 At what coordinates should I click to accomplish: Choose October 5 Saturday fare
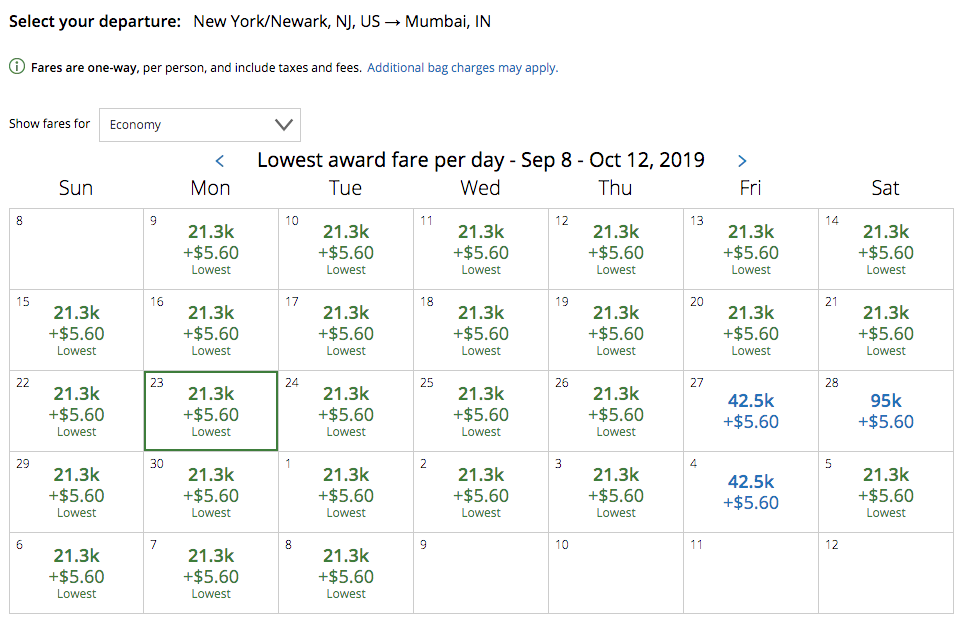pyautogui.click(x=885, y=492)
